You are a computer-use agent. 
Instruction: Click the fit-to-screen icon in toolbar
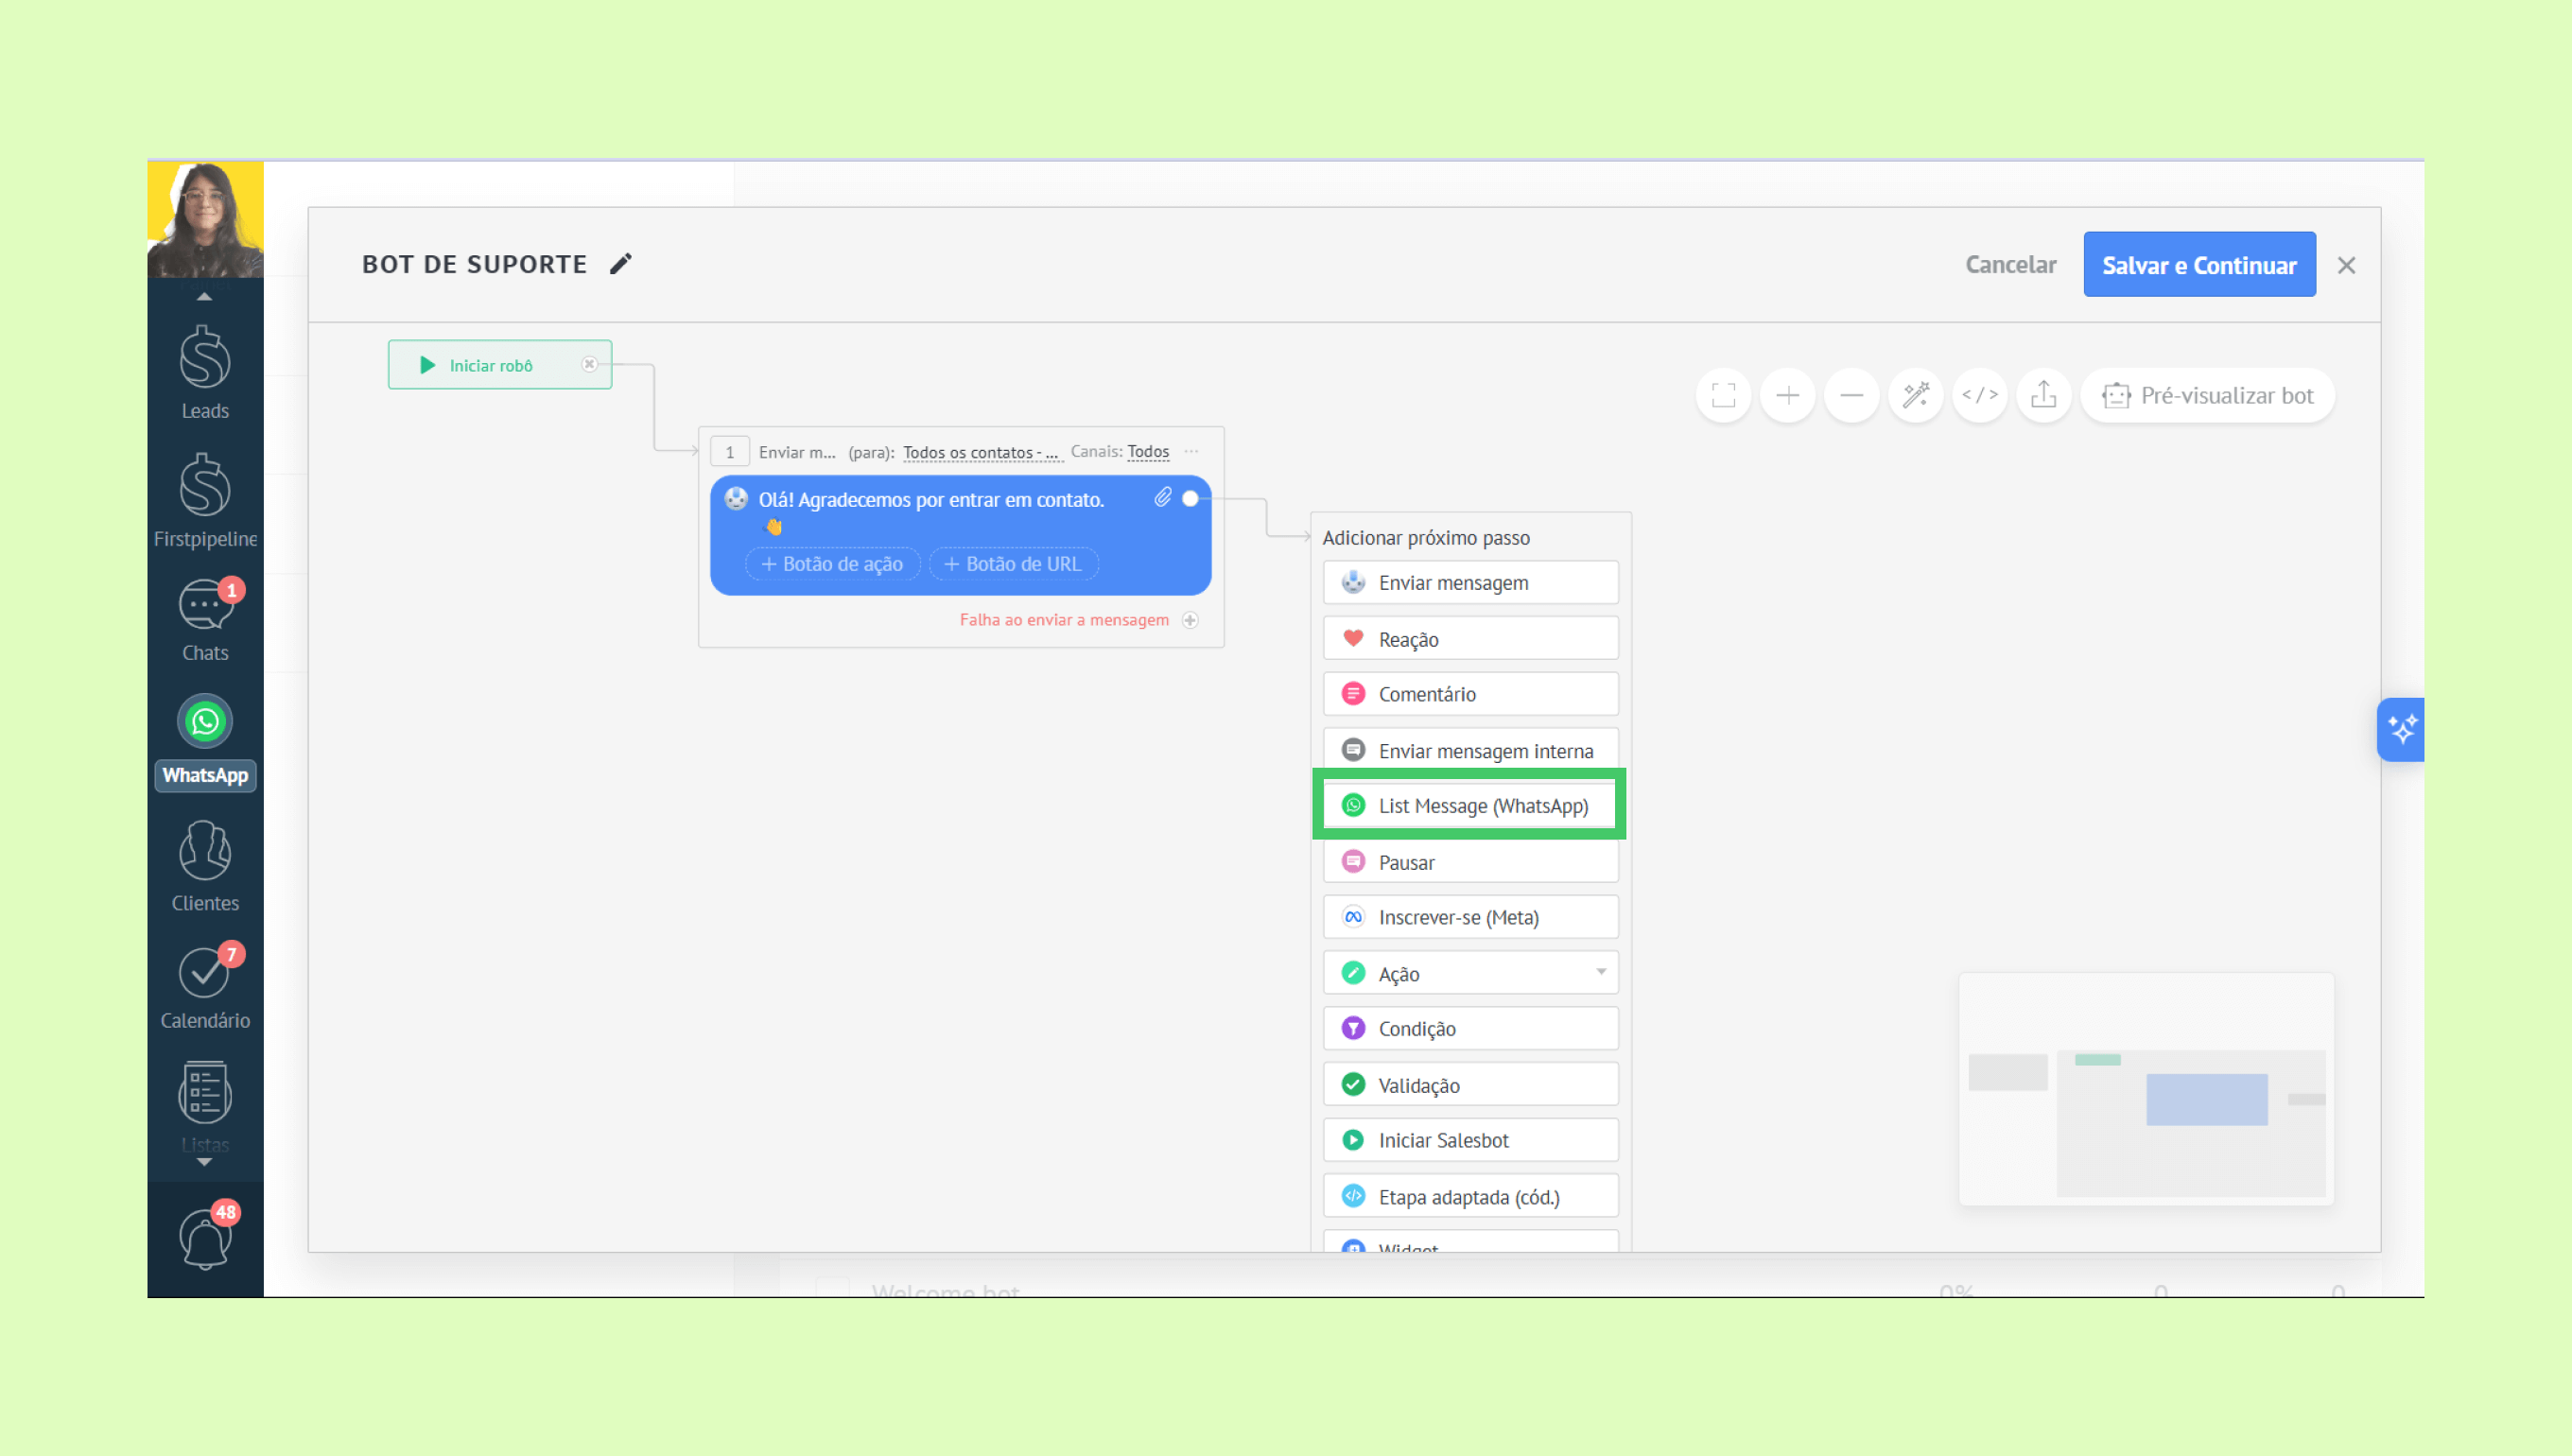click(x=1723, y=396)
